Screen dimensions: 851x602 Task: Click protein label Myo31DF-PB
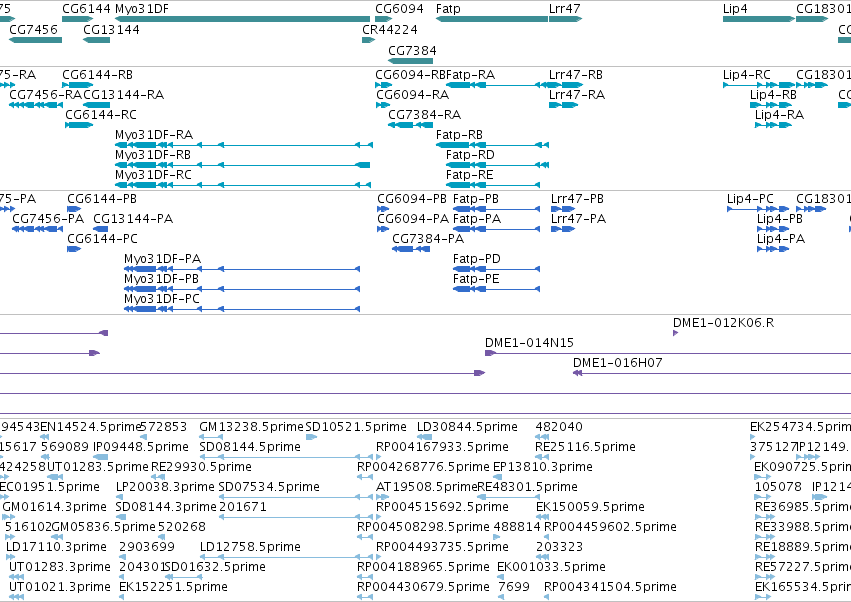[161, 278]
